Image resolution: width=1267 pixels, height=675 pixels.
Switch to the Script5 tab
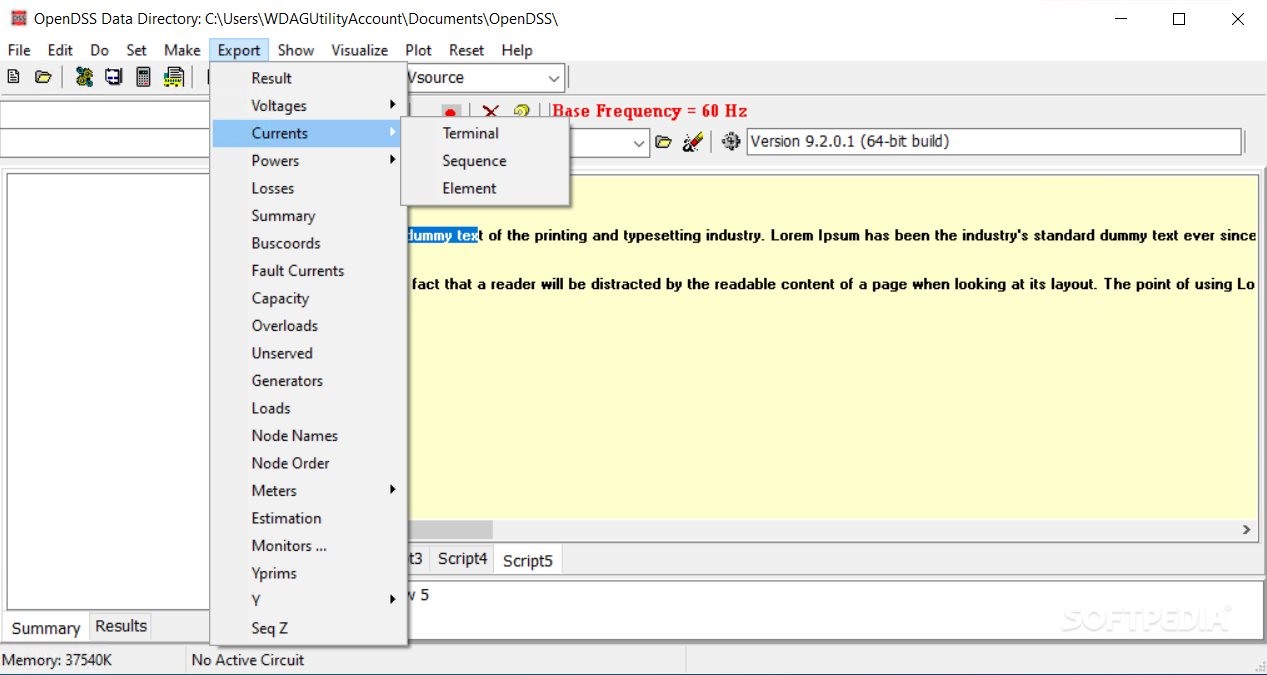(x=528, y=560)
